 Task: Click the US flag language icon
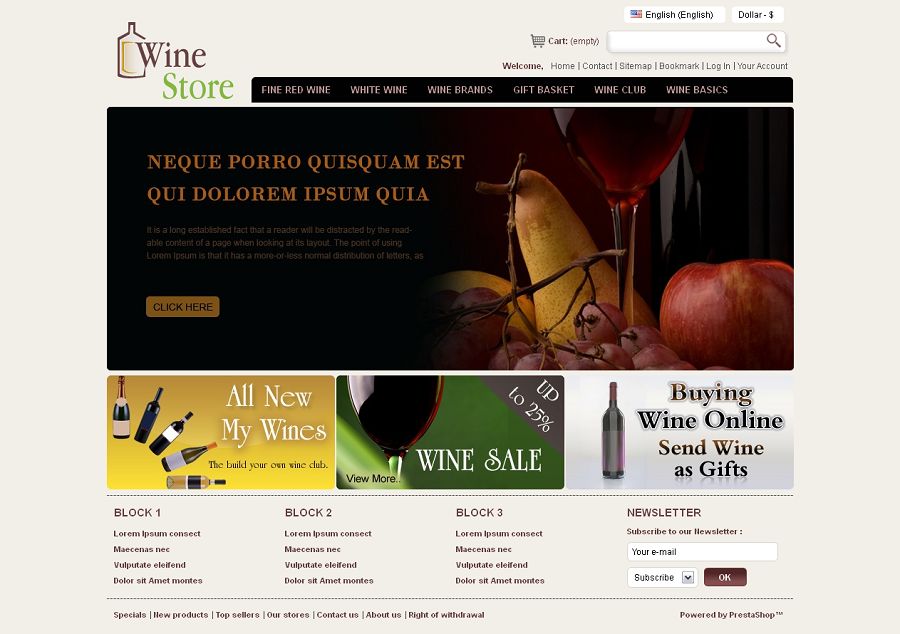click(636, 14)
